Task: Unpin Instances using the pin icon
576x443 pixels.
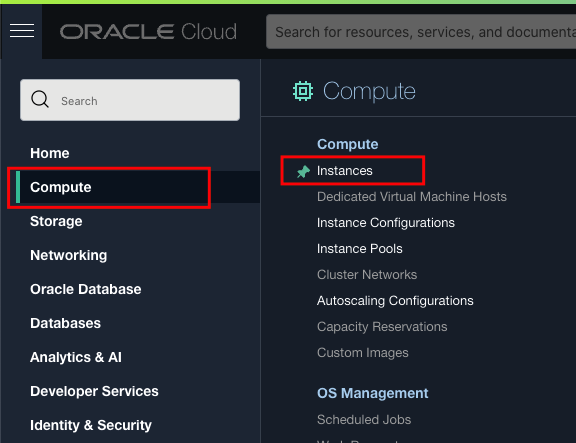Action: pyautogui.click(x=303, y=171)
